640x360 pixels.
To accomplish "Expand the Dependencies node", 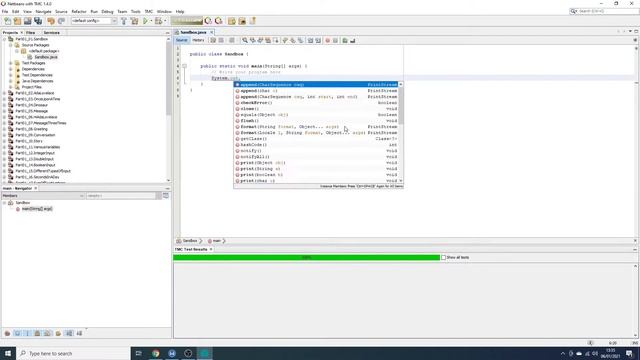I will [11, 69].
